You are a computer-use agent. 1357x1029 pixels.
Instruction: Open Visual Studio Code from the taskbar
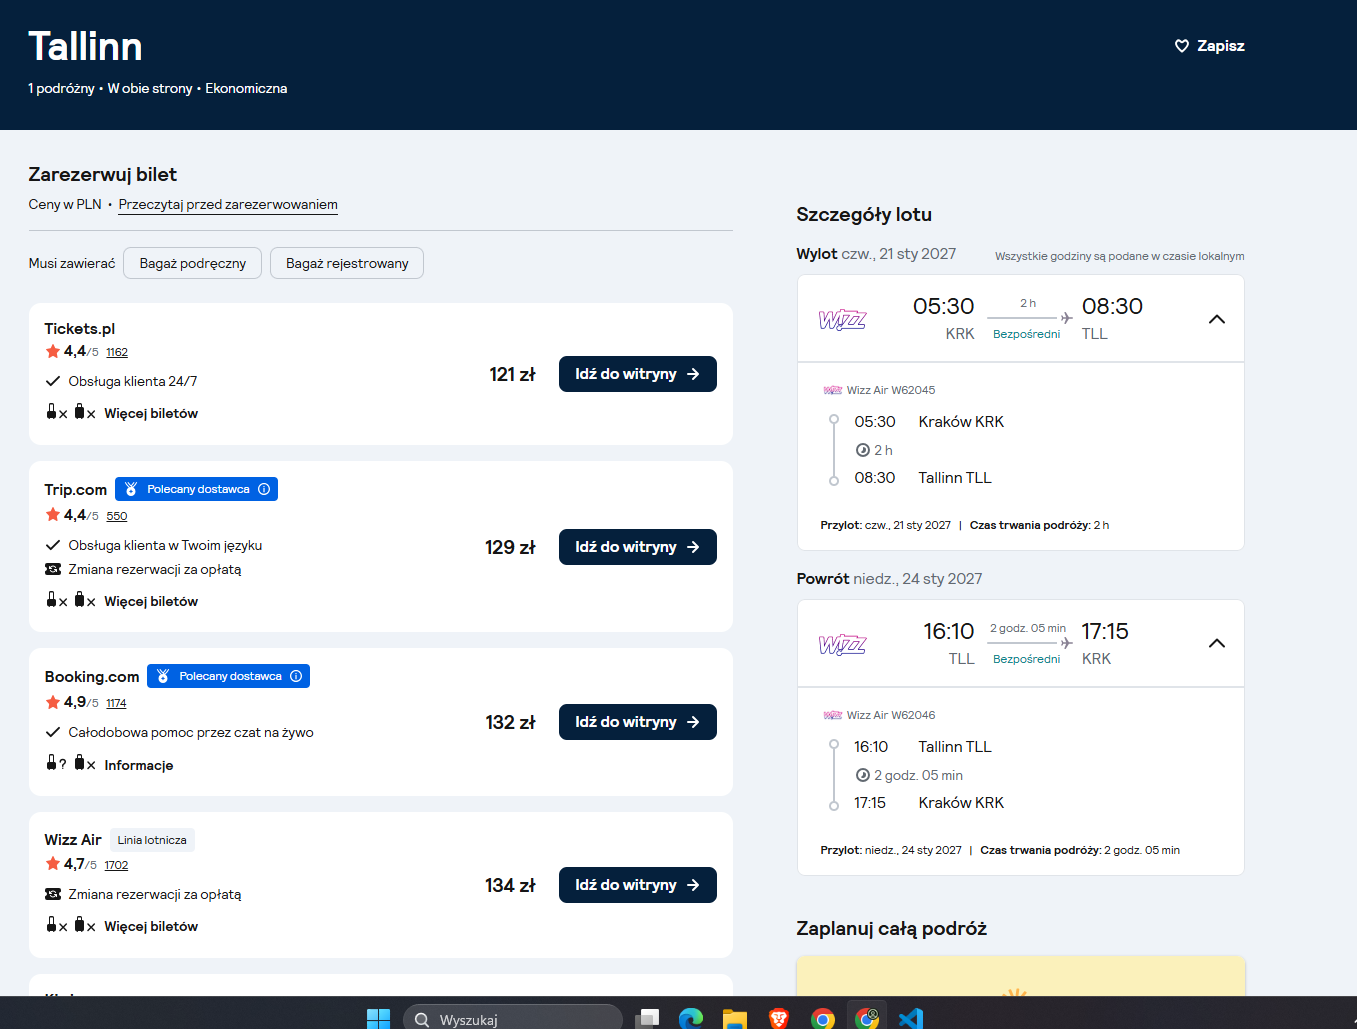click(x=910, y=1018)
